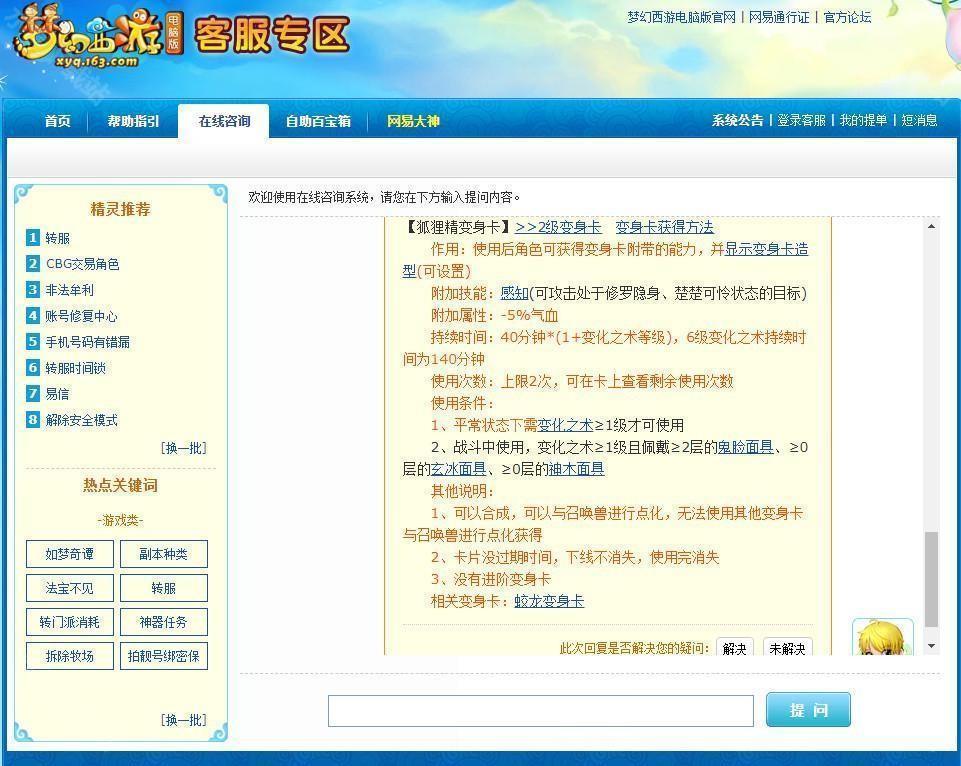Open 梦幻西游电脑版官网 link
This screenshot has height=766, width=961.
(681, 17)
